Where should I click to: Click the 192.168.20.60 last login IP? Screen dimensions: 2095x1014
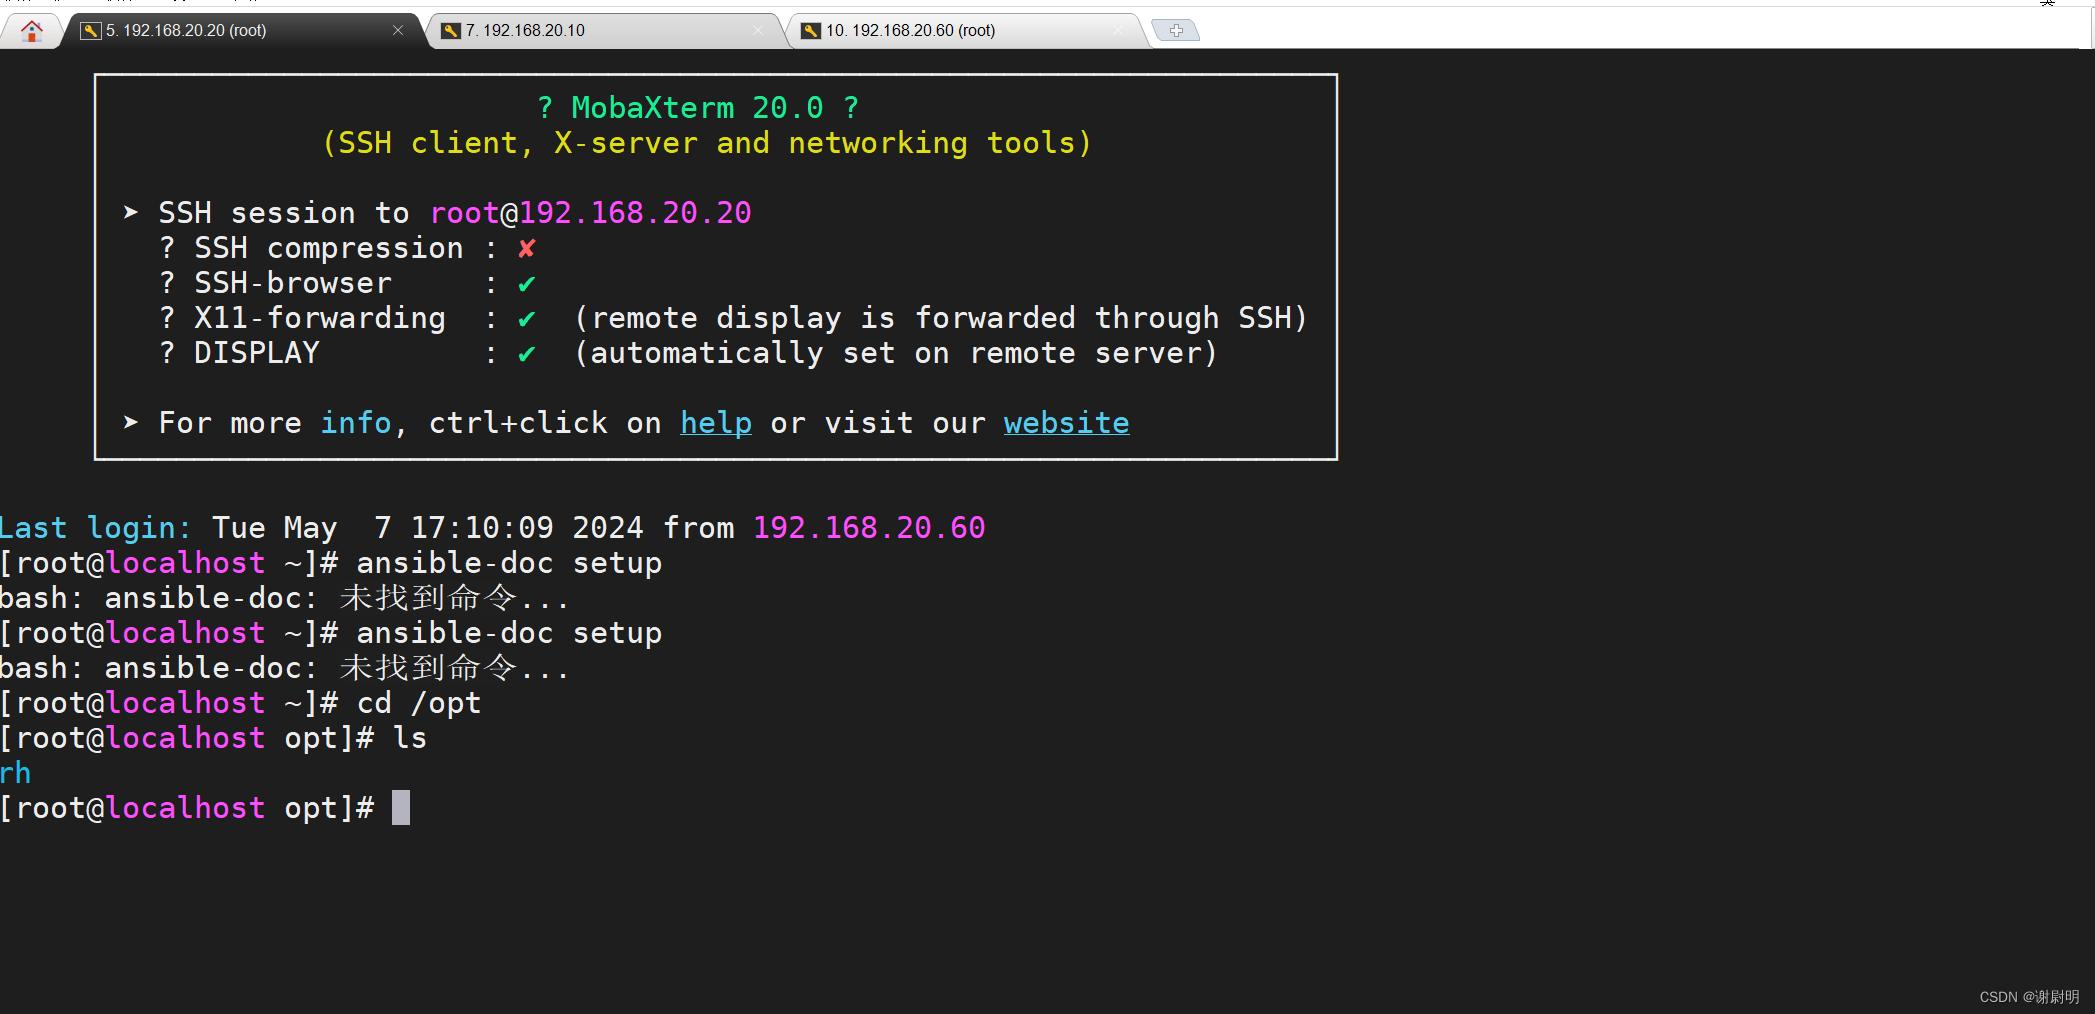pos(869,528)
